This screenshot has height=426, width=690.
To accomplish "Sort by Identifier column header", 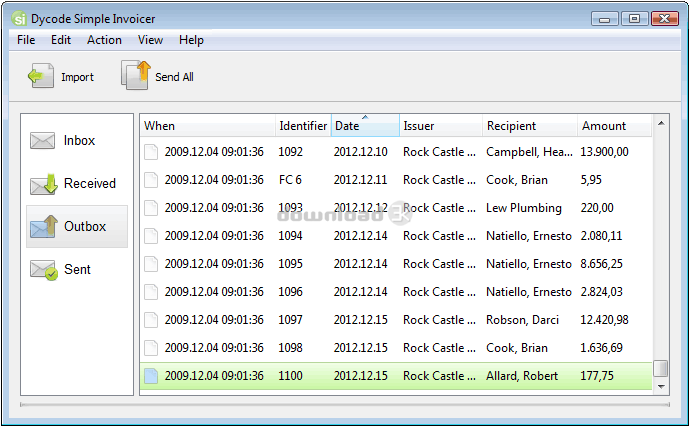I will (303, 126).
